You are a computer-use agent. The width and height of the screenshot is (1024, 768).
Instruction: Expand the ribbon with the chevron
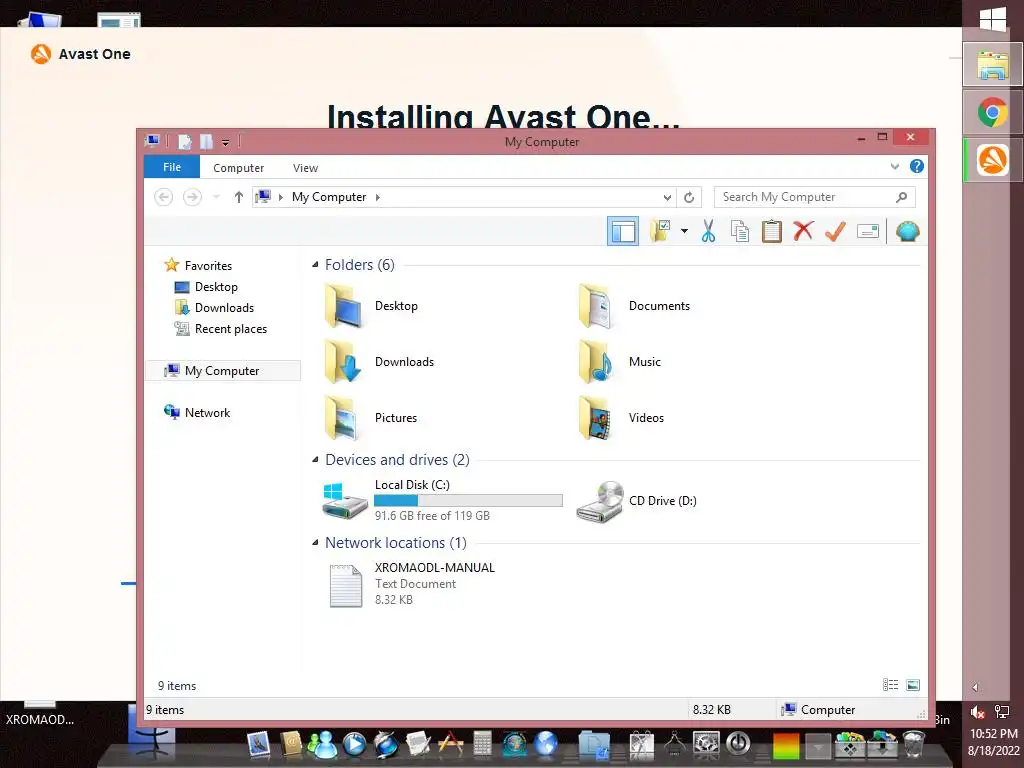[x=895, y=167]
